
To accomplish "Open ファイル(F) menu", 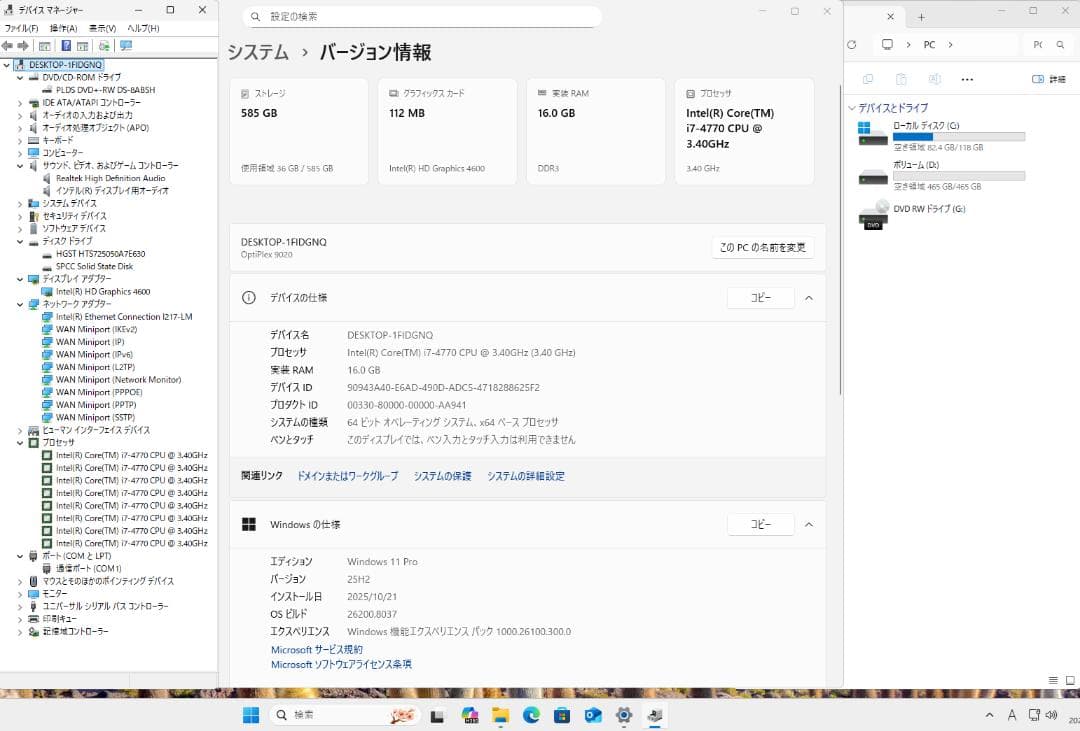I will click(21, 28).
